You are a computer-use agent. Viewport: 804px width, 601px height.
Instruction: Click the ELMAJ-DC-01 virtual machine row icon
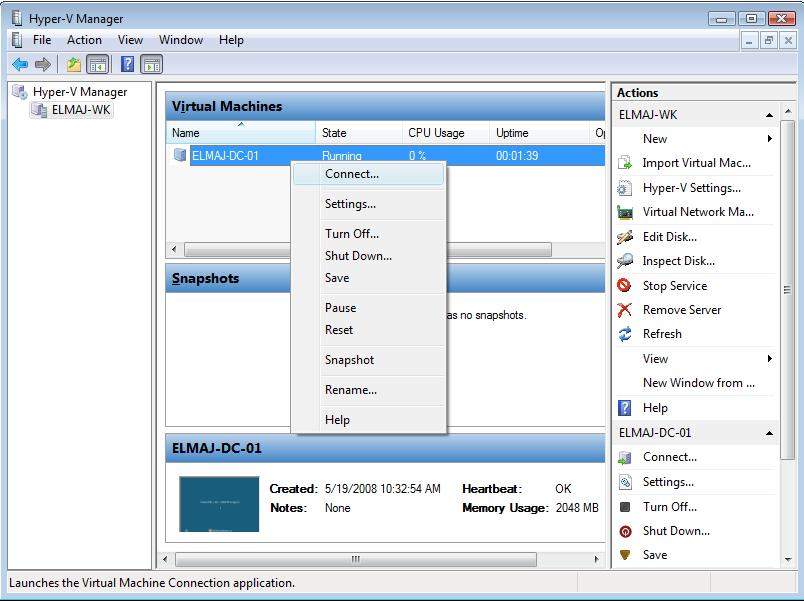[180, 154]
